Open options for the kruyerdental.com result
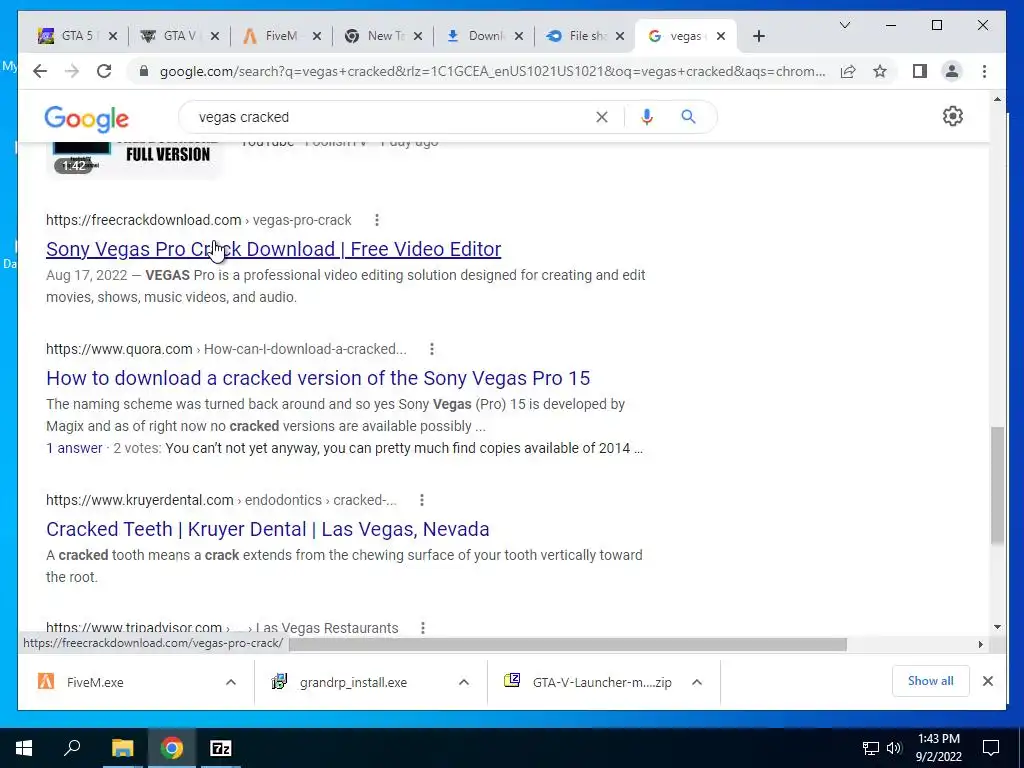 pyautogui.click(x=422, y=500)
